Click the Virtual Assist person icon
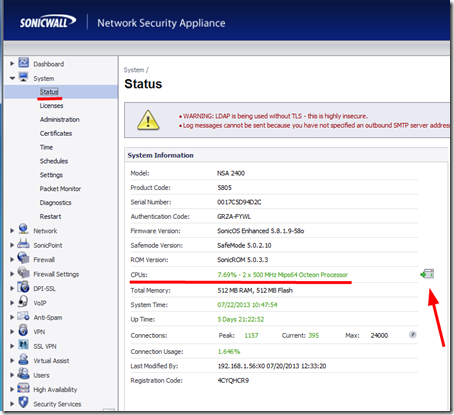 pyautogui.click(x=23, y=359)
